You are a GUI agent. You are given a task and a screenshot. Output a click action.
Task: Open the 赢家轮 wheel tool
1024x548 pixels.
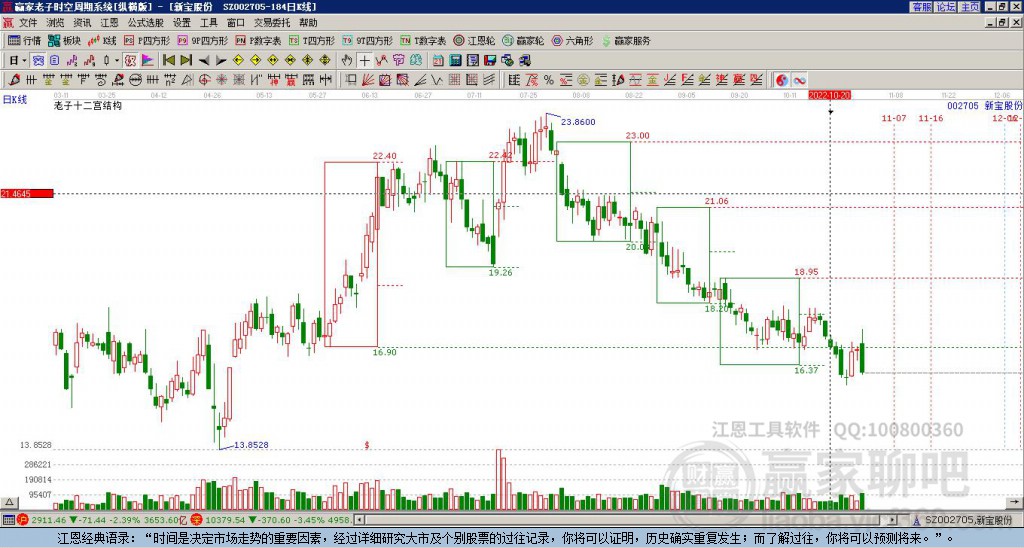(523, 40)
